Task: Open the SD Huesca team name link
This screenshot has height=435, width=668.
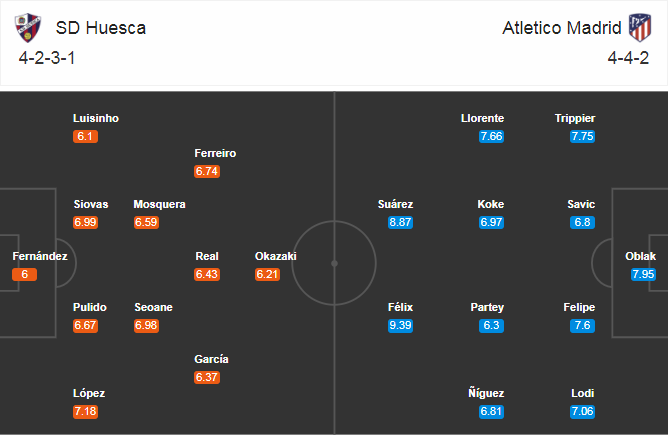Action: (101, 28)
